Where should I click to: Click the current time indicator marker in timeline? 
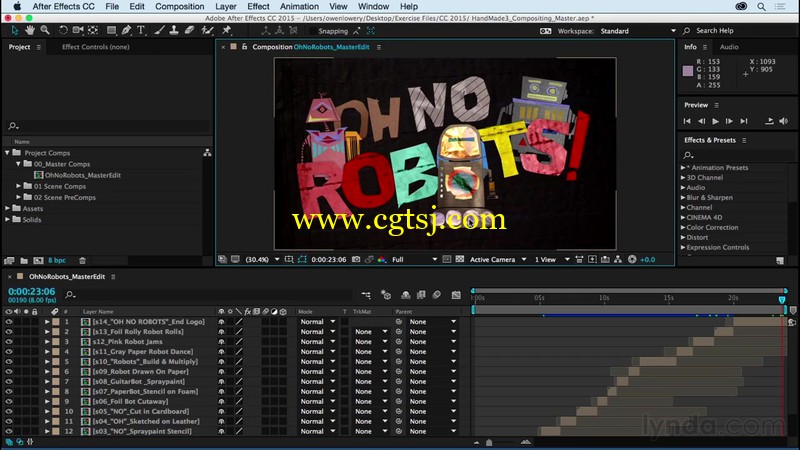click(782, 300)
